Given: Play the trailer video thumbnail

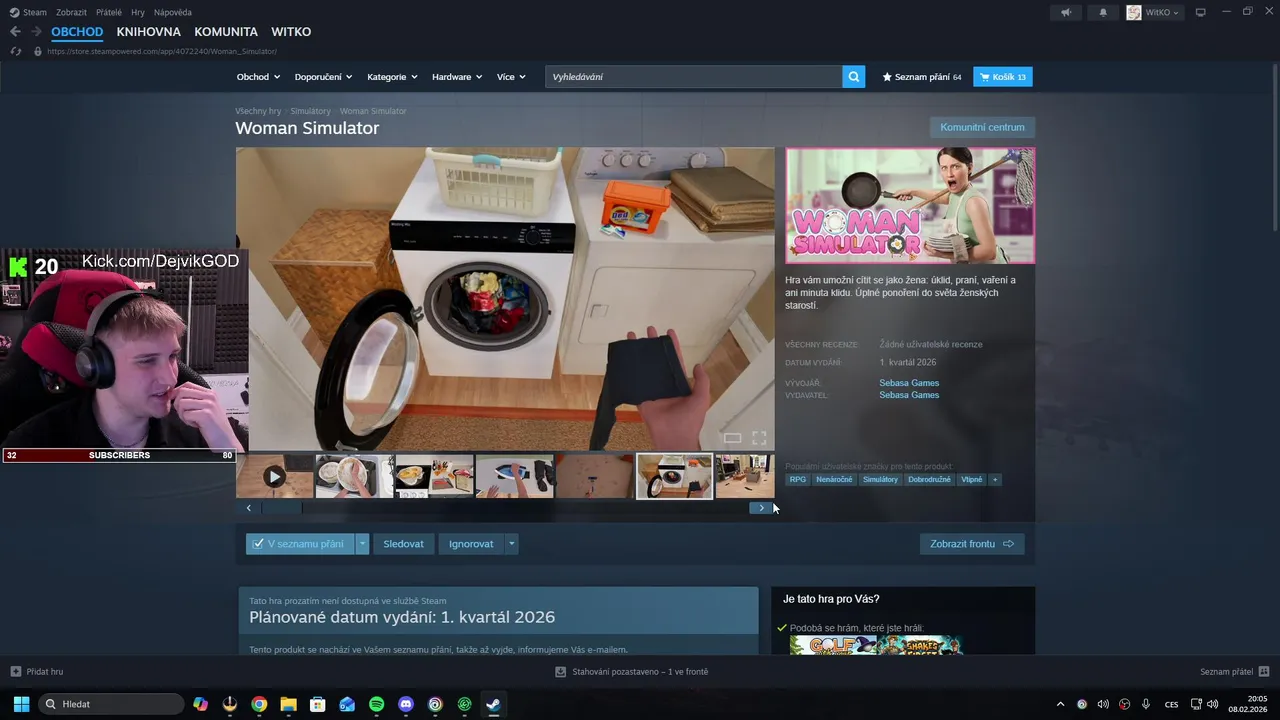Looking at the screenshot, I should pos(275,477).
